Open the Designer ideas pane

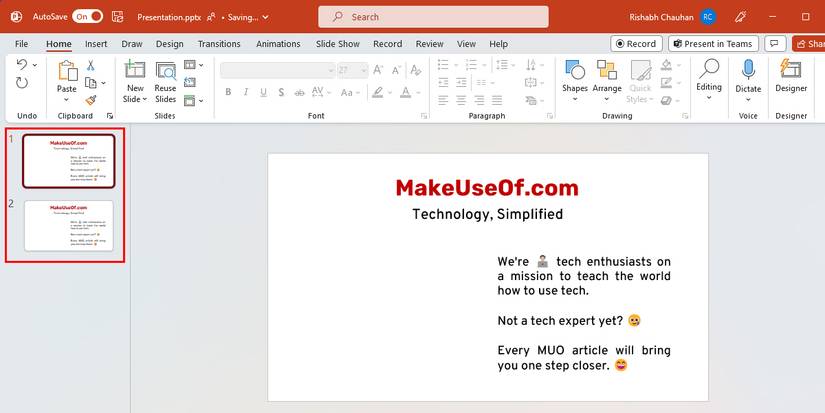click(x=791, y=69)
